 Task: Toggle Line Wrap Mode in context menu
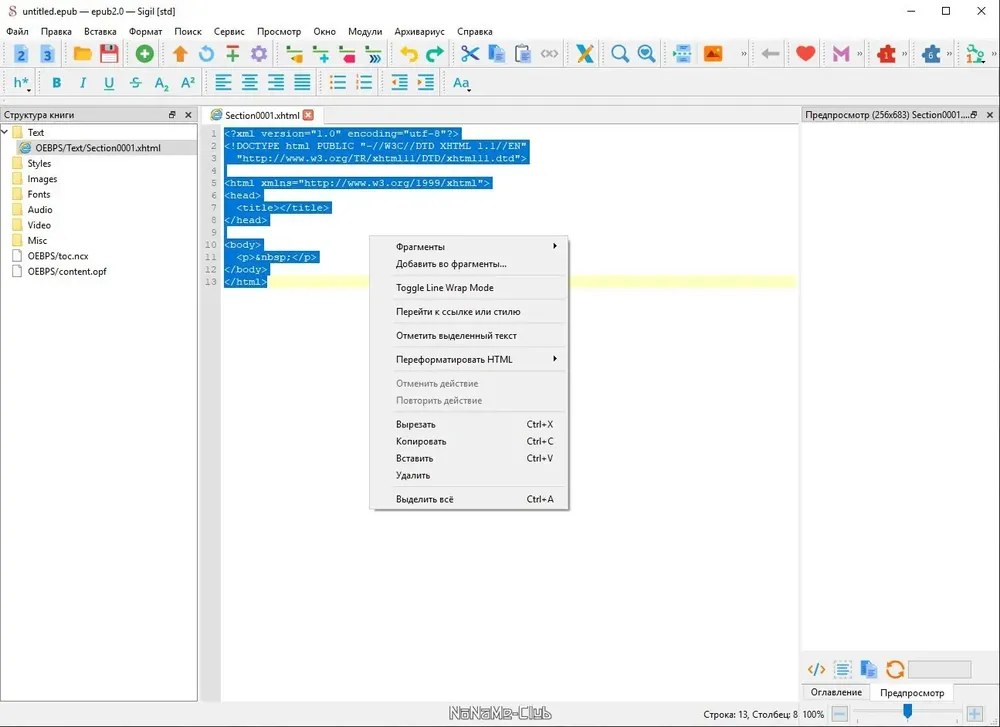pyautogui.click(x=445, y=288)
